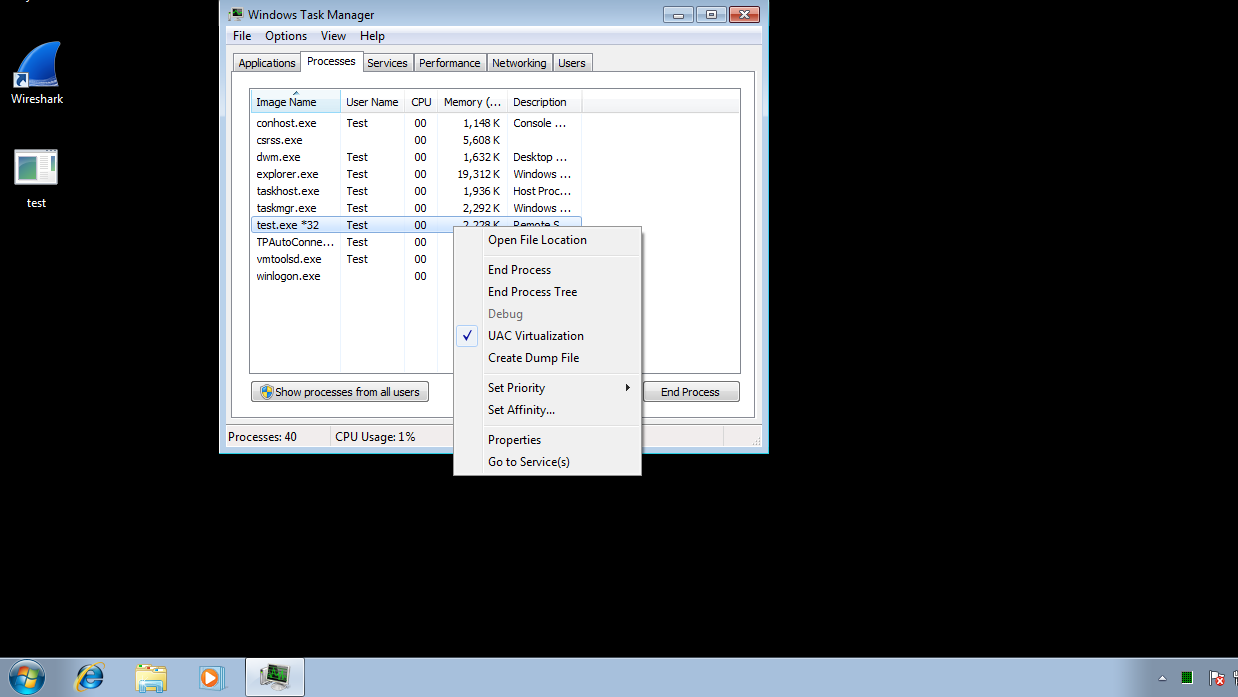
Task: Switch to the Users tab
Action: pyautogui.click(x=572, y=63)
